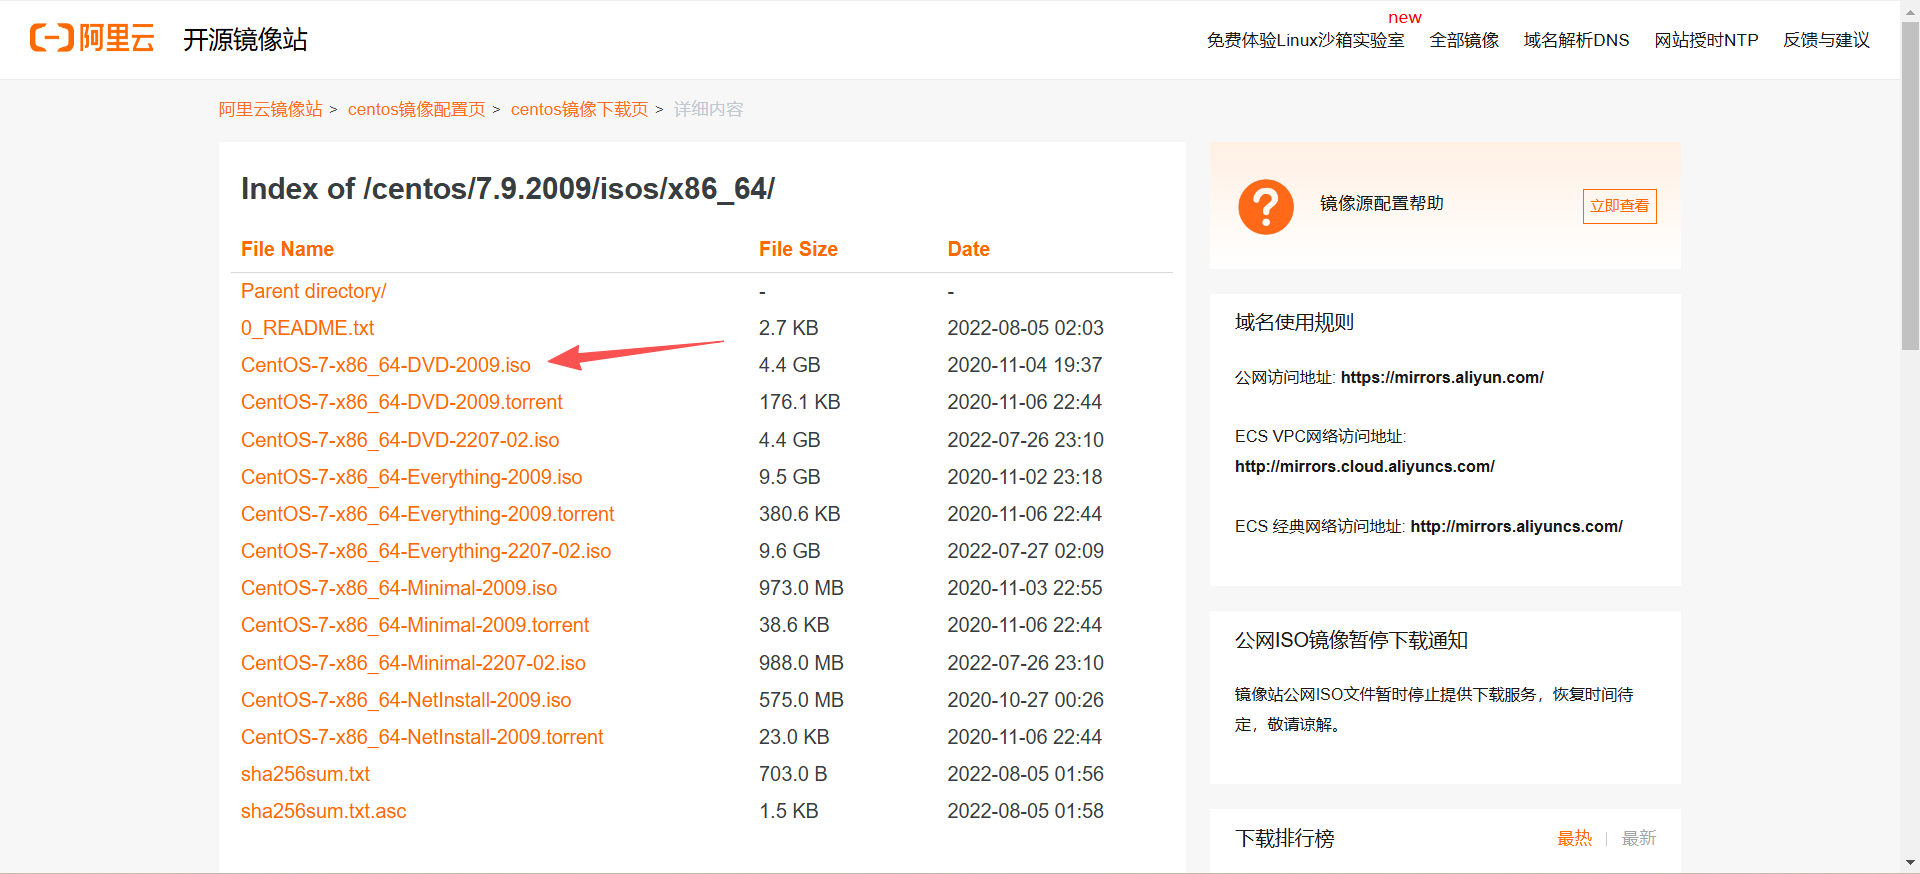Click the 973.0 MB file size cell
The height and width of the screenshot is (874, 1920).
pos(801,588)
